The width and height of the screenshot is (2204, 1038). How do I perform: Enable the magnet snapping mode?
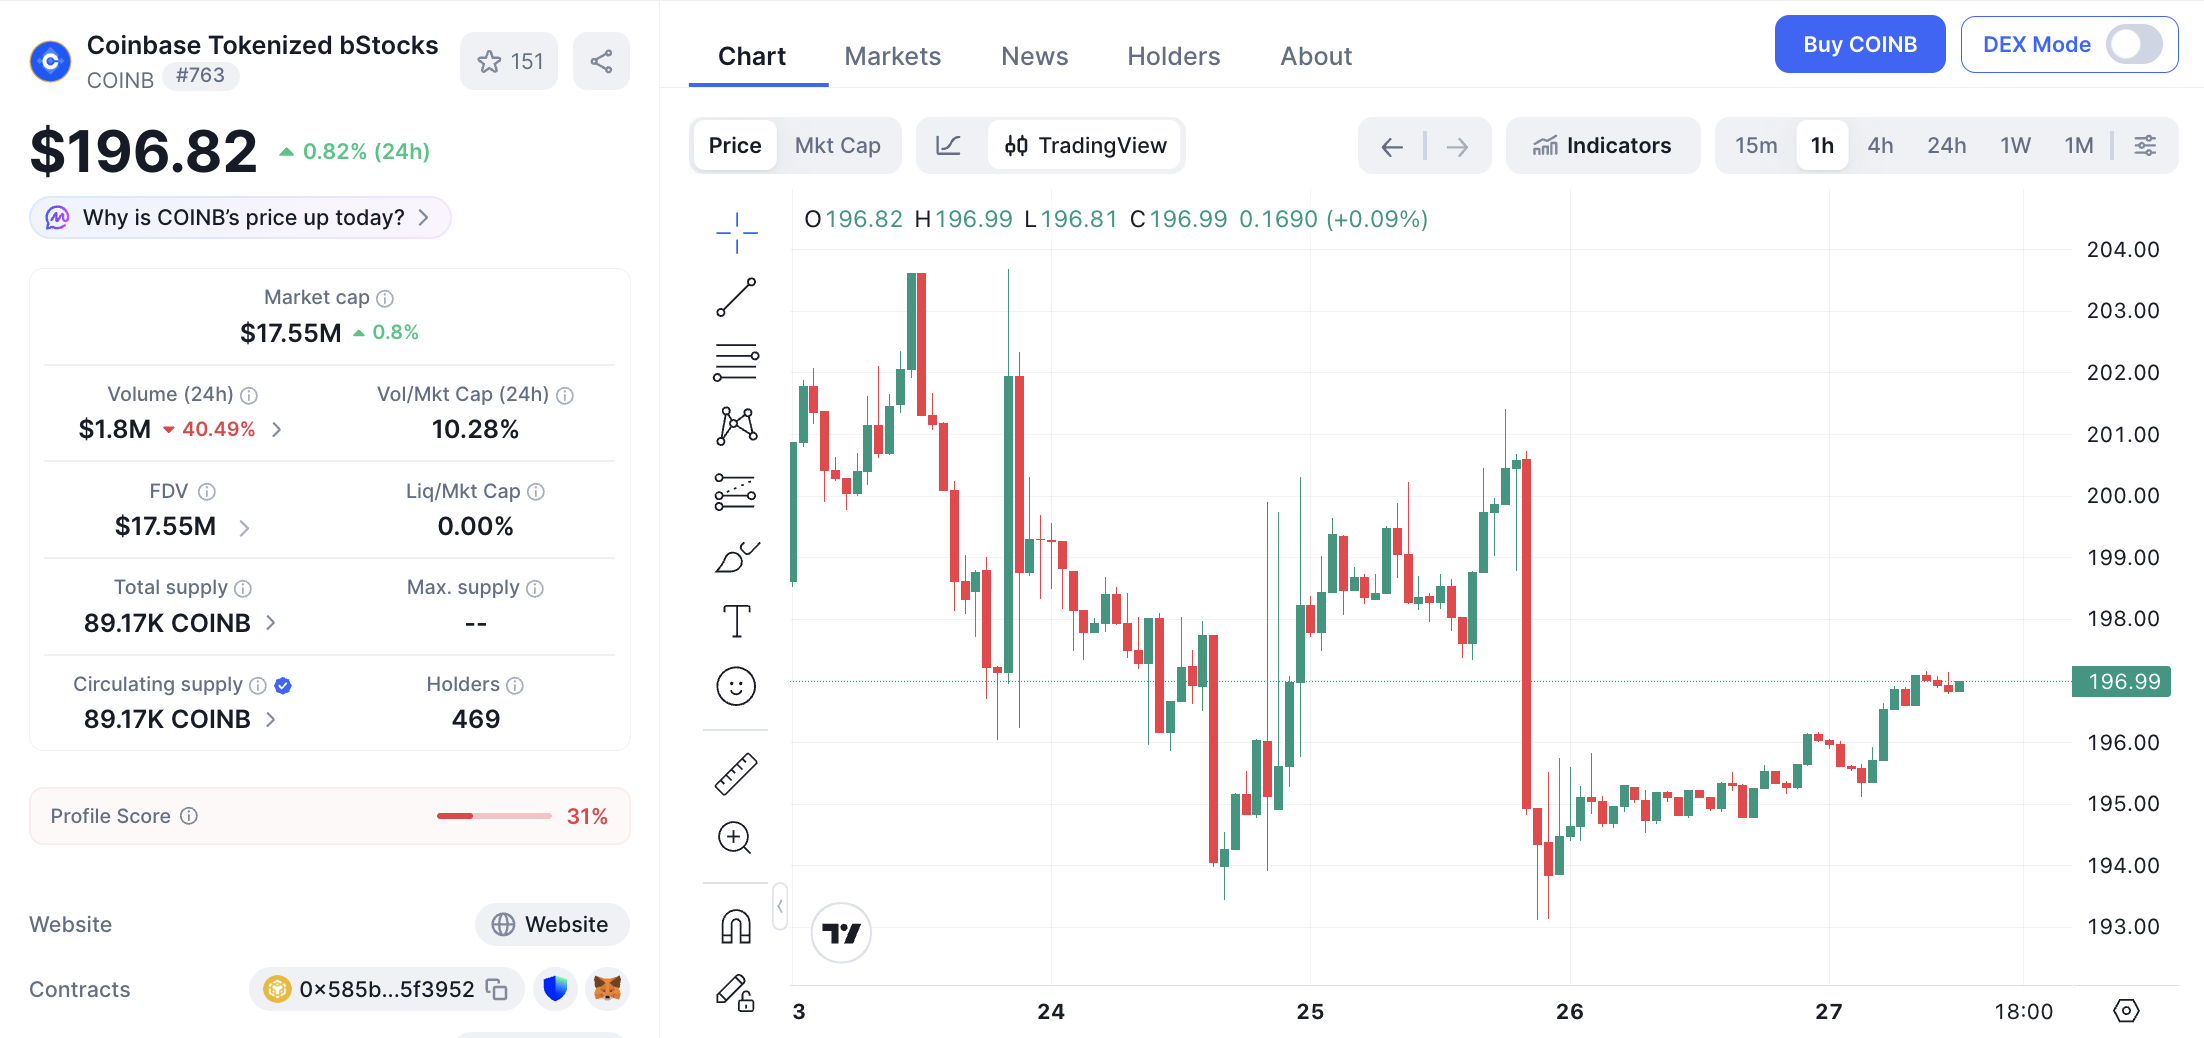click(x=736, y=926)
